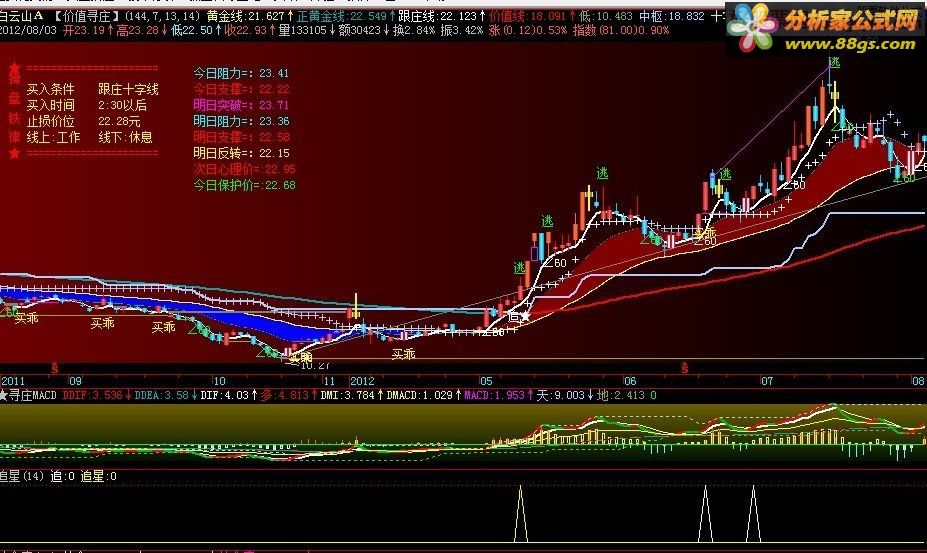Click the high price 高23.28
Screen dimensions: 927x553
[137, 30]
